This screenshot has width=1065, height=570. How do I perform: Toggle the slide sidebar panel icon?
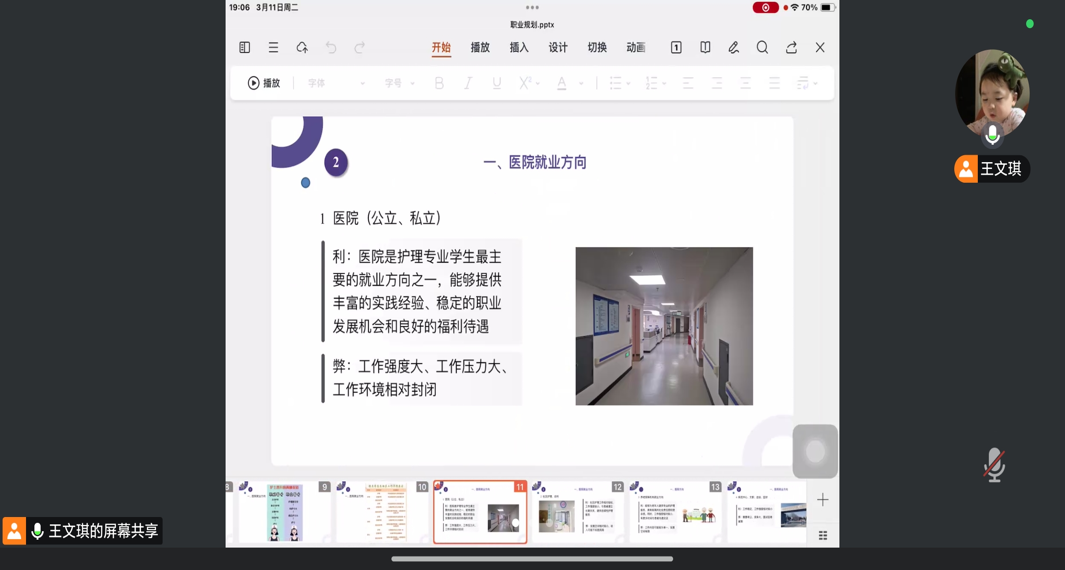tap(245, 48)
